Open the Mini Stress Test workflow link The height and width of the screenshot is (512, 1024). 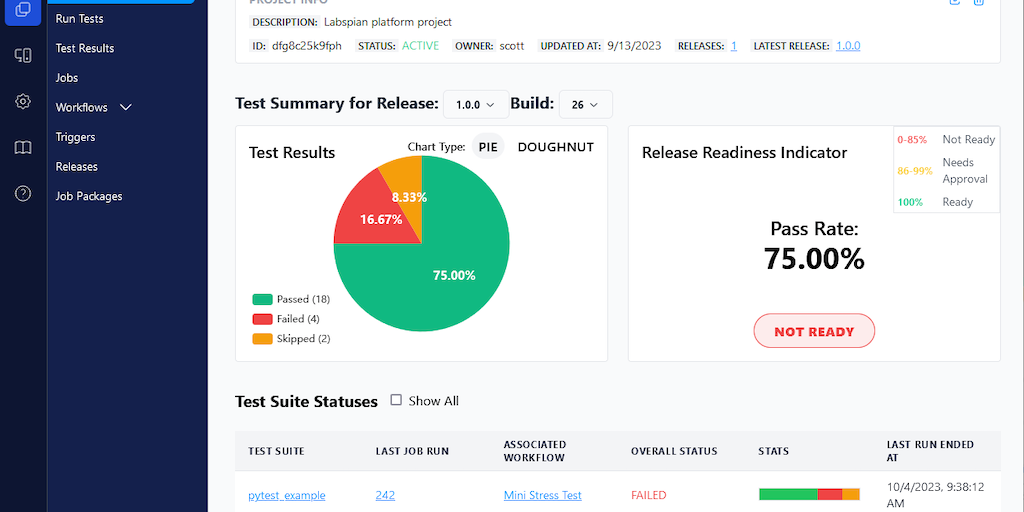click(542, 495)
